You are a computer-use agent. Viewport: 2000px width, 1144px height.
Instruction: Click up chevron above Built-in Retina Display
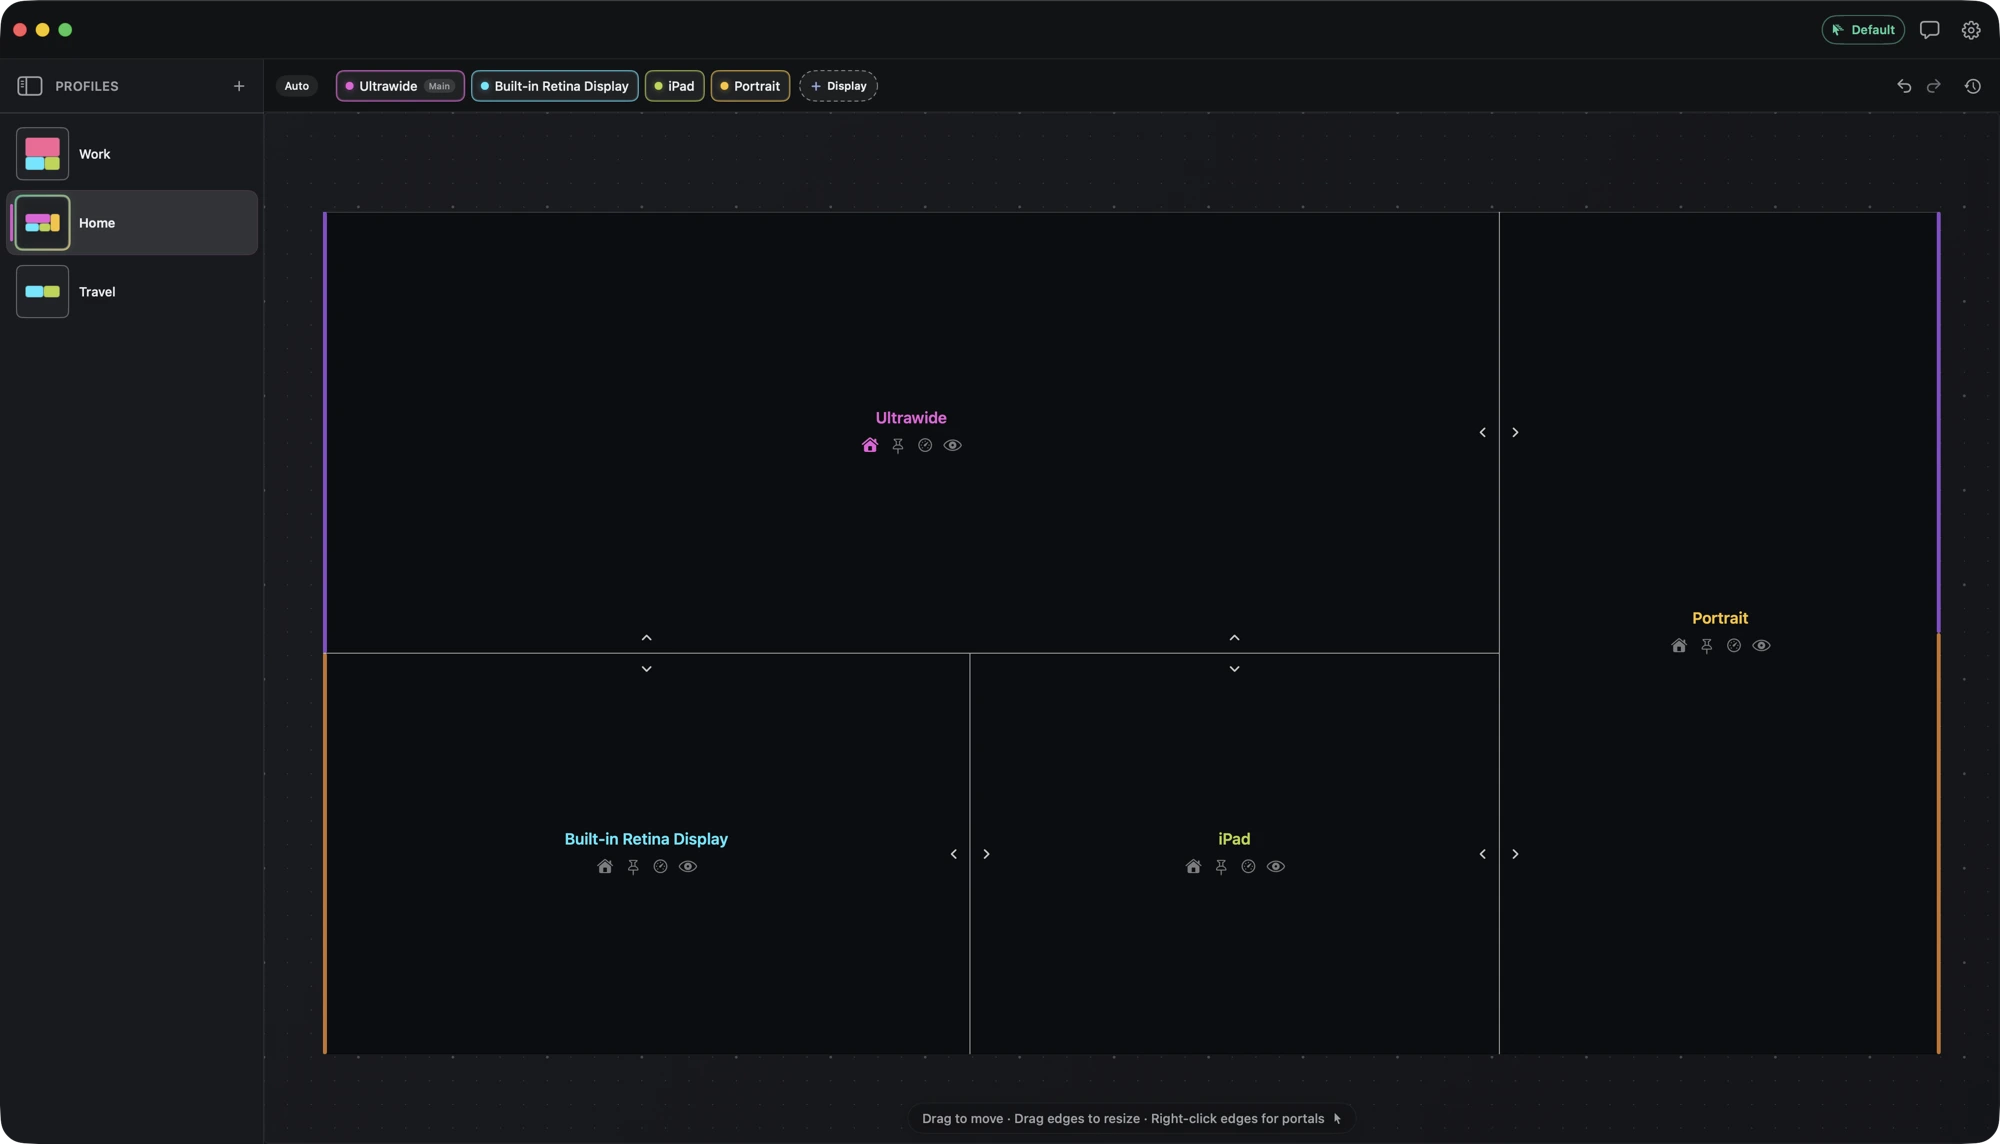click(x=647, y=638)
